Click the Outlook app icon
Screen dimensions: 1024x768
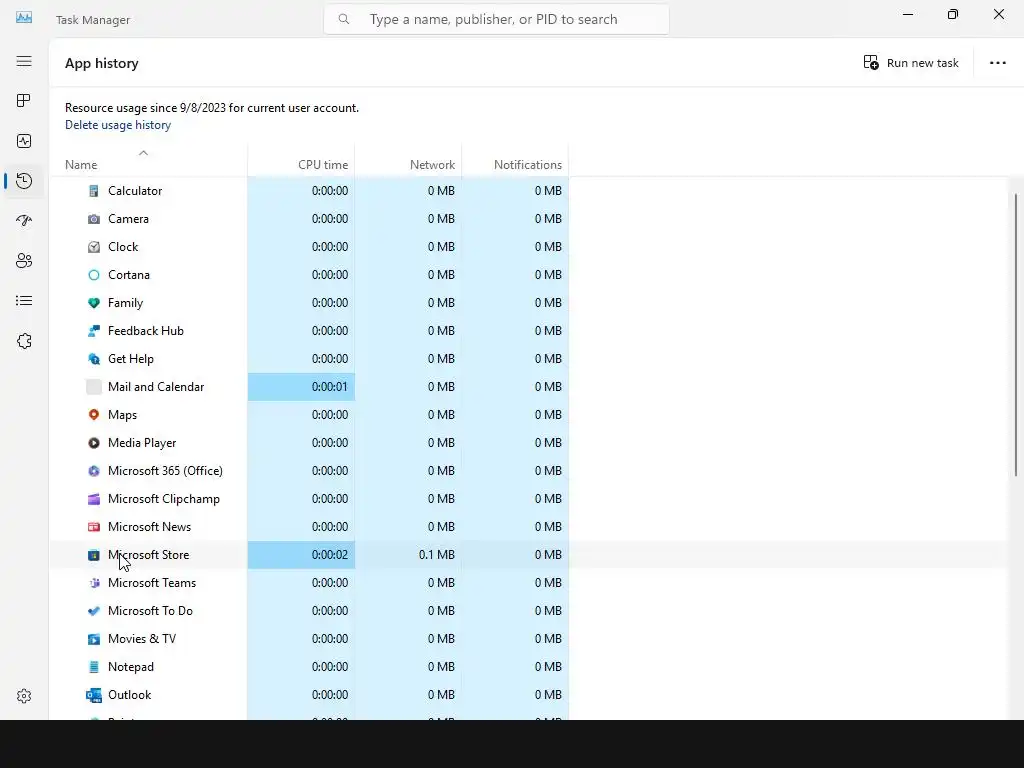[x=94, y=695]
